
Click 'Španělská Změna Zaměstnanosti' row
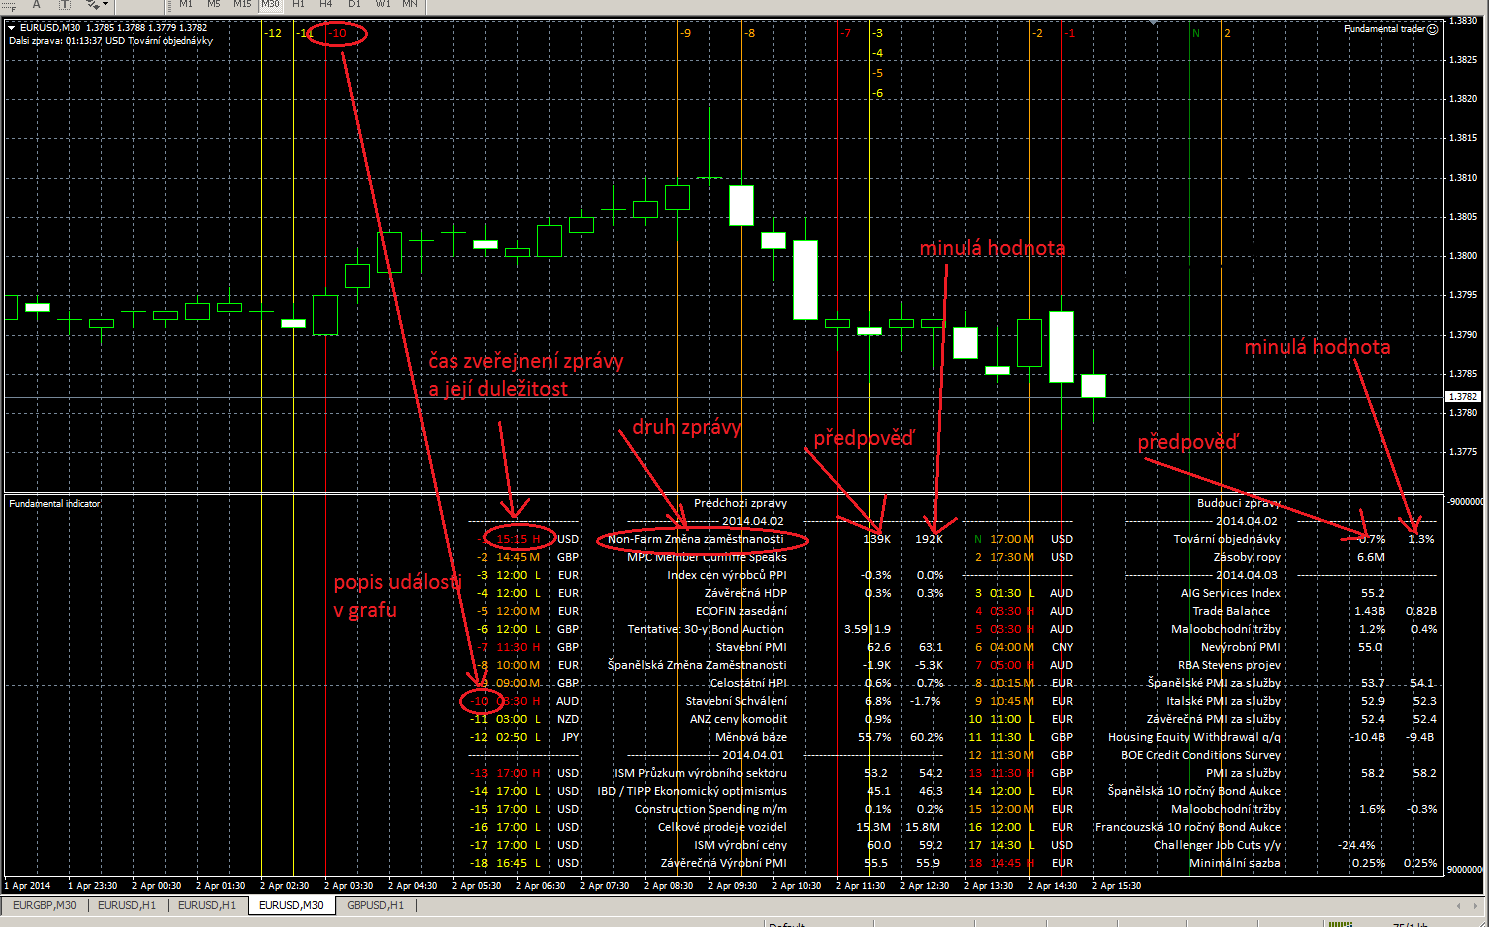click(x=697, y=665)
